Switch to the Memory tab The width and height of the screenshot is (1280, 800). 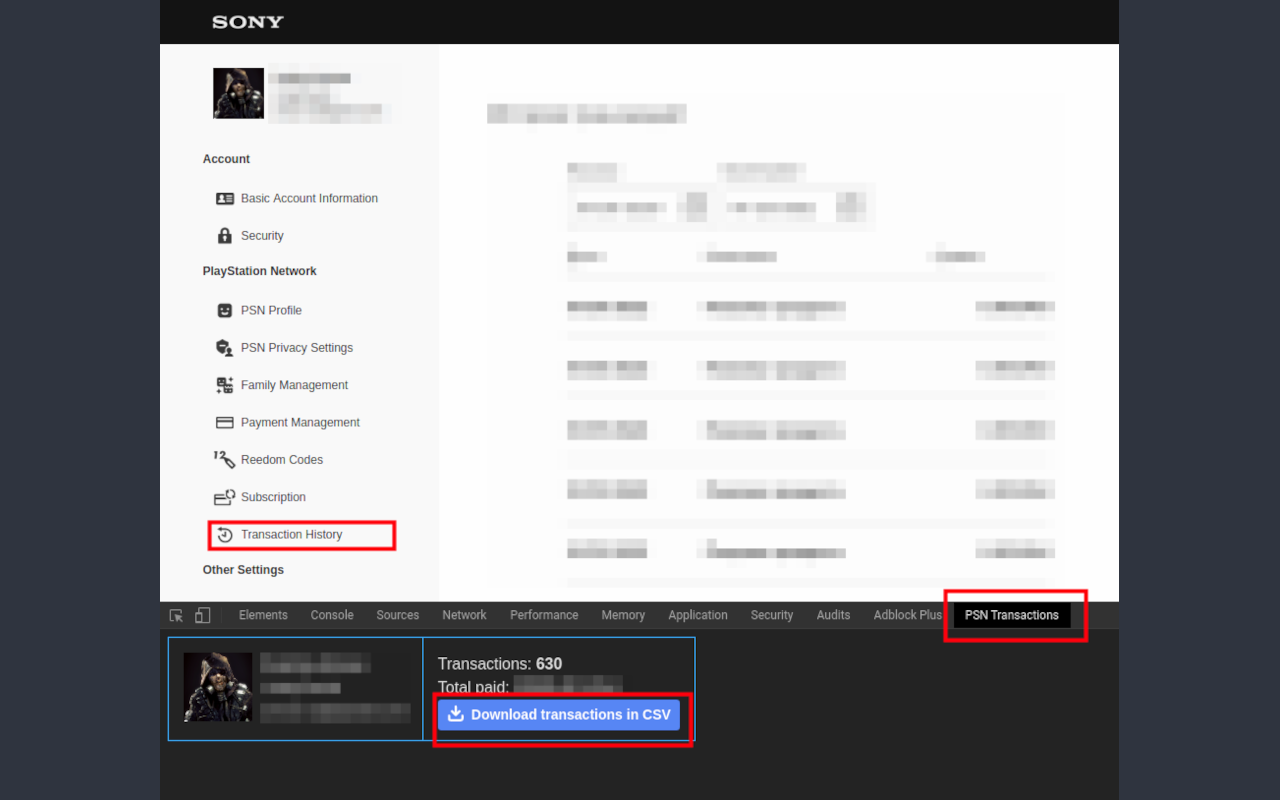(x=623, y=615)
